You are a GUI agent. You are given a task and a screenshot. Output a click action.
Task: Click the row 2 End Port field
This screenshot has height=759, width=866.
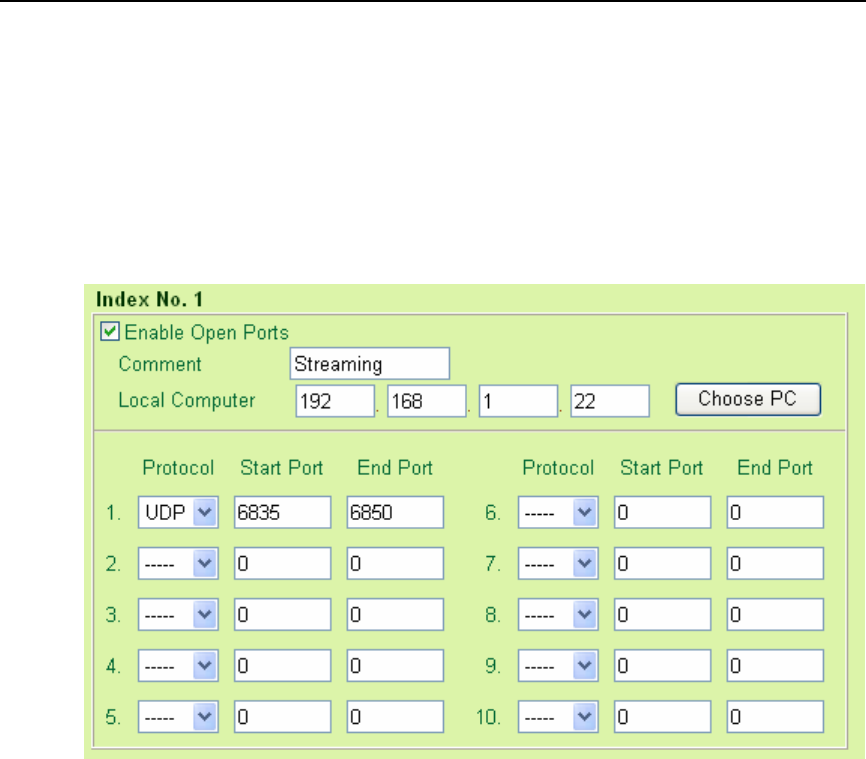395,563
